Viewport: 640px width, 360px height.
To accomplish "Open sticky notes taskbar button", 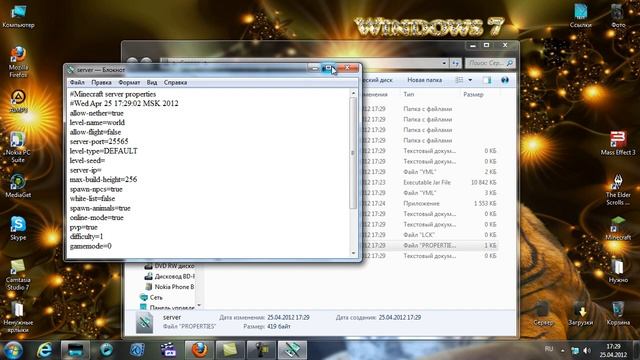I will tap(229, 350).
